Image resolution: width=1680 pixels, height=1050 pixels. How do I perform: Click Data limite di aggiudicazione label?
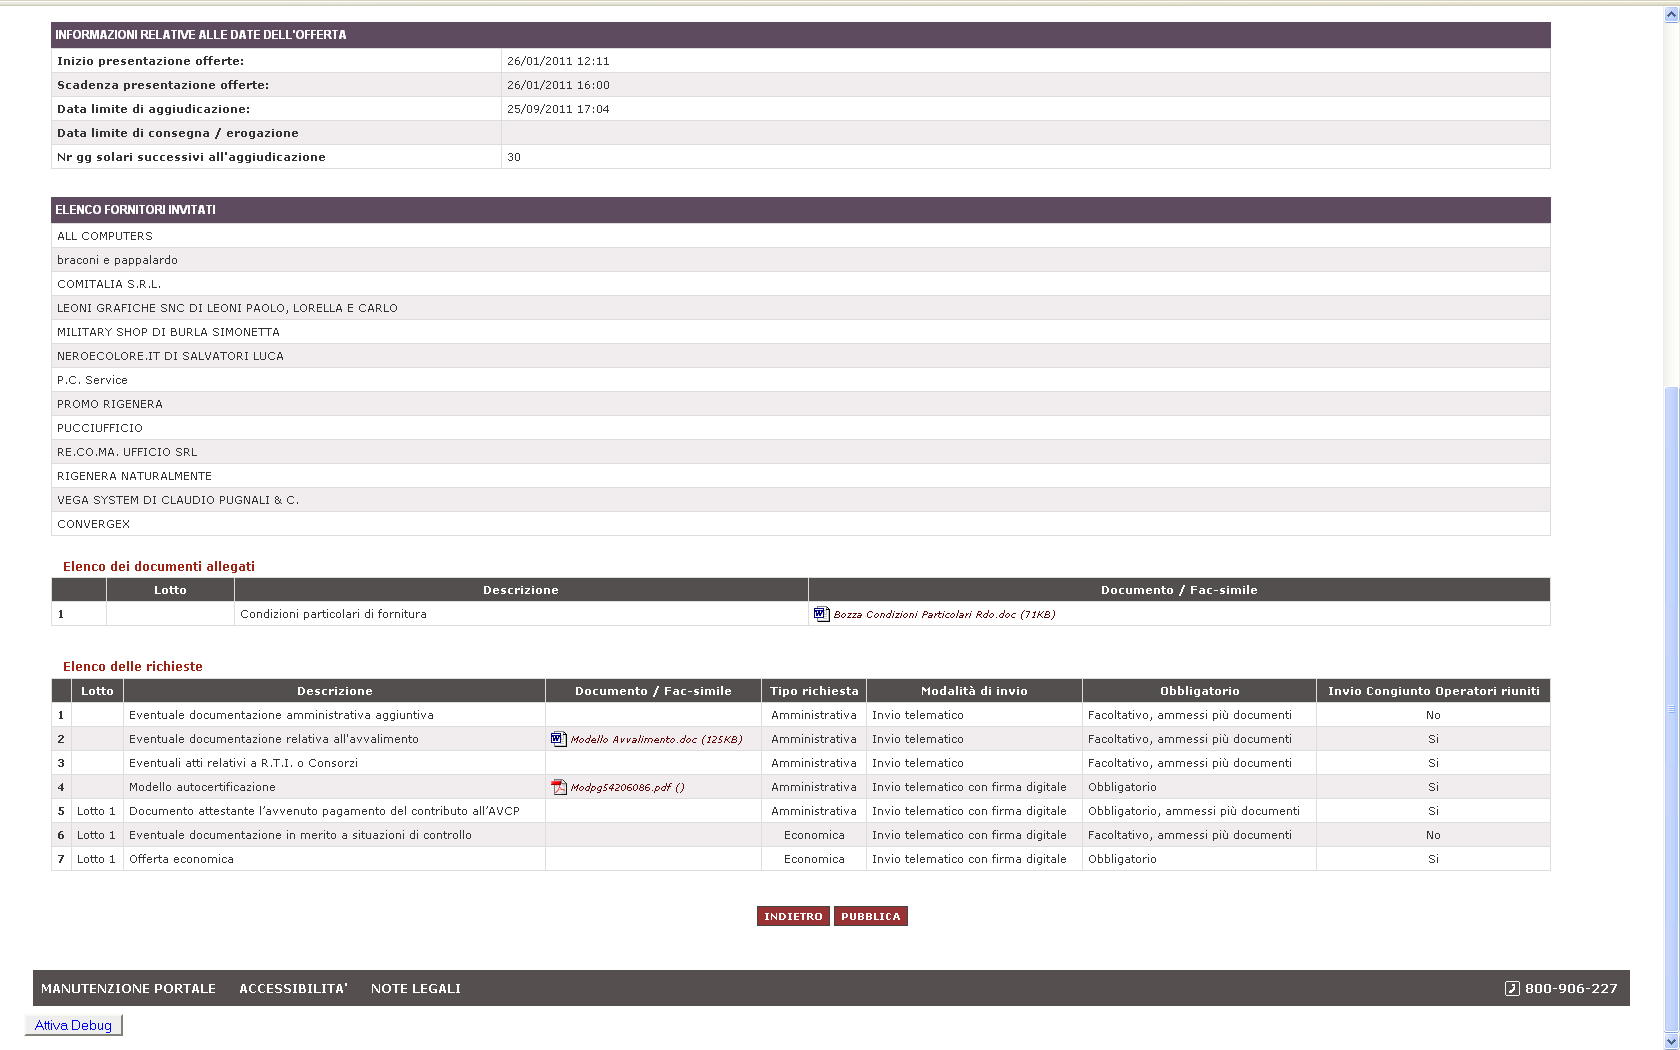coord(153,109)
